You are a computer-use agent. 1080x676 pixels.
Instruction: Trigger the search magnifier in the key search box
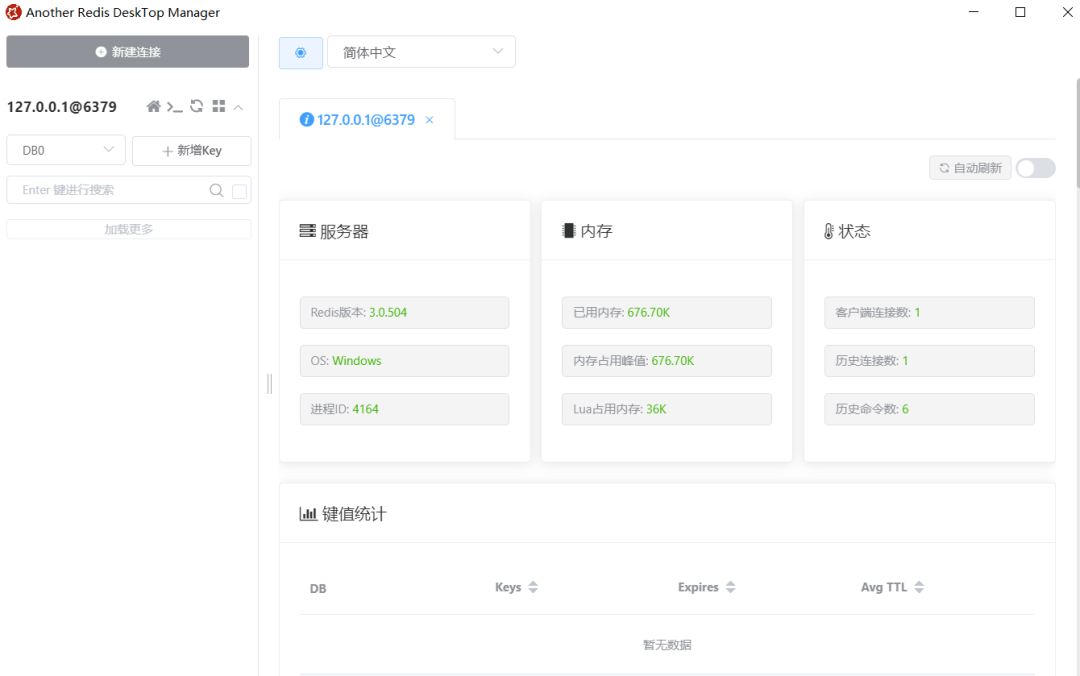(x=216, y=190)
